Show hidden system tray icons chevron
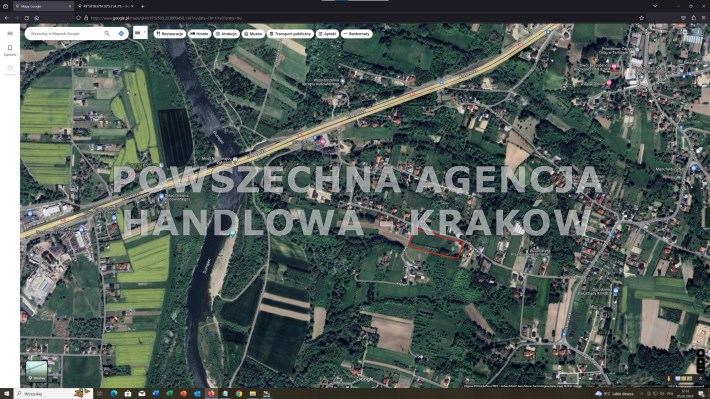 641,394
